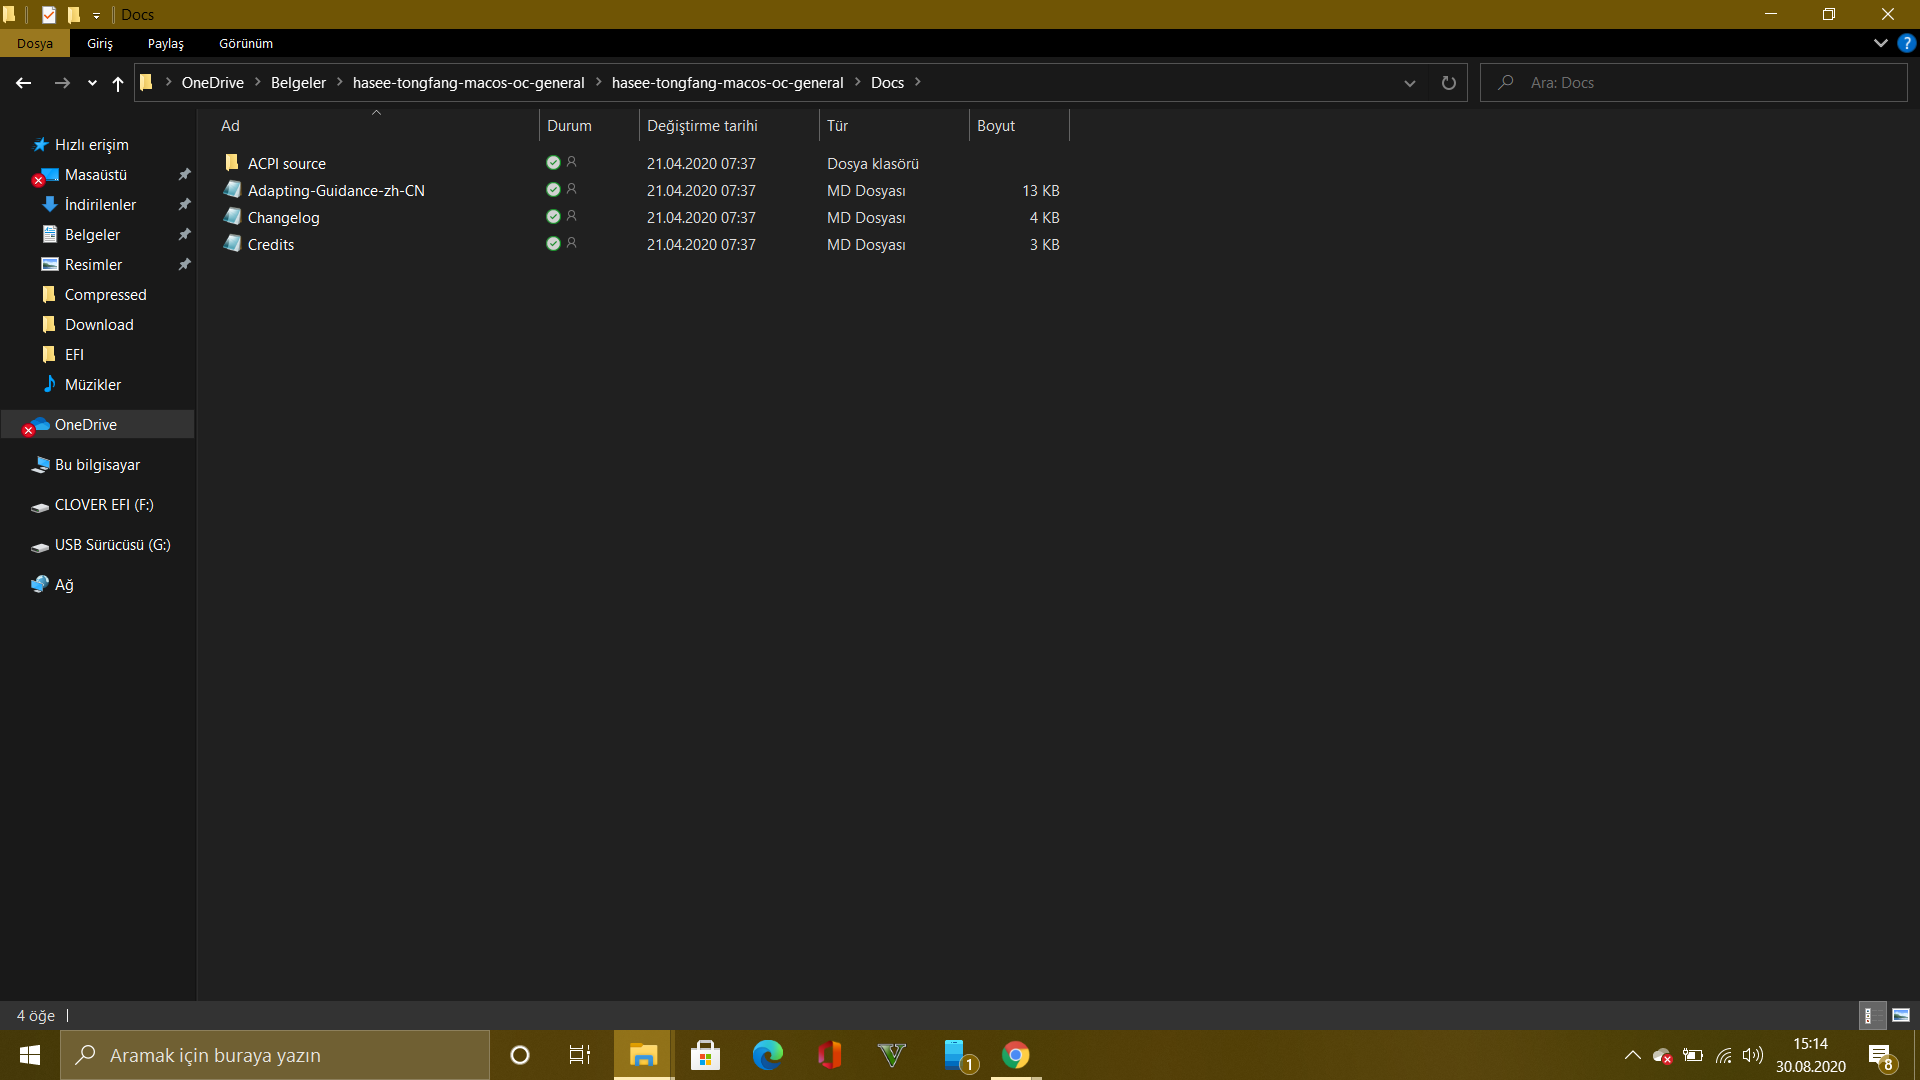1920x1080 pixels.
Task: Unpin the Masaüstü quick access item
Action: pos(184,175)
